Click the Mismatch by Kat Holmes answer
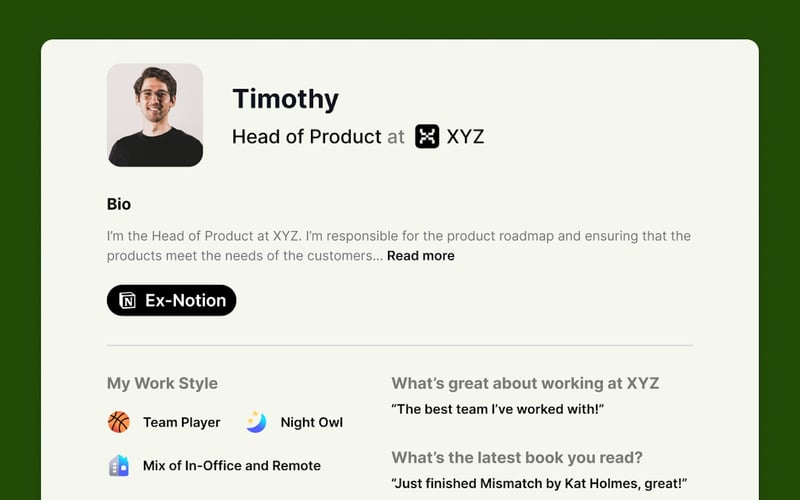 (539, 484)
